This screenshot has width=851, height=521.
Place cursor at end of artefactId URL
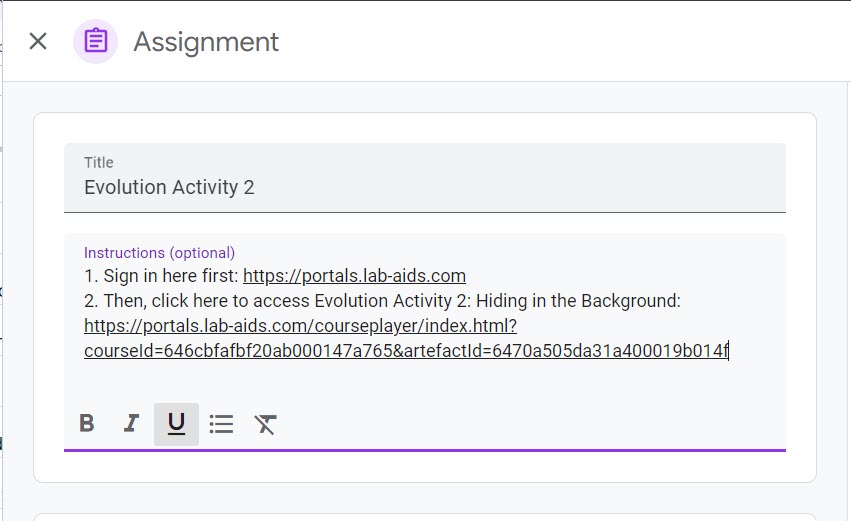[x=729, y=351]
